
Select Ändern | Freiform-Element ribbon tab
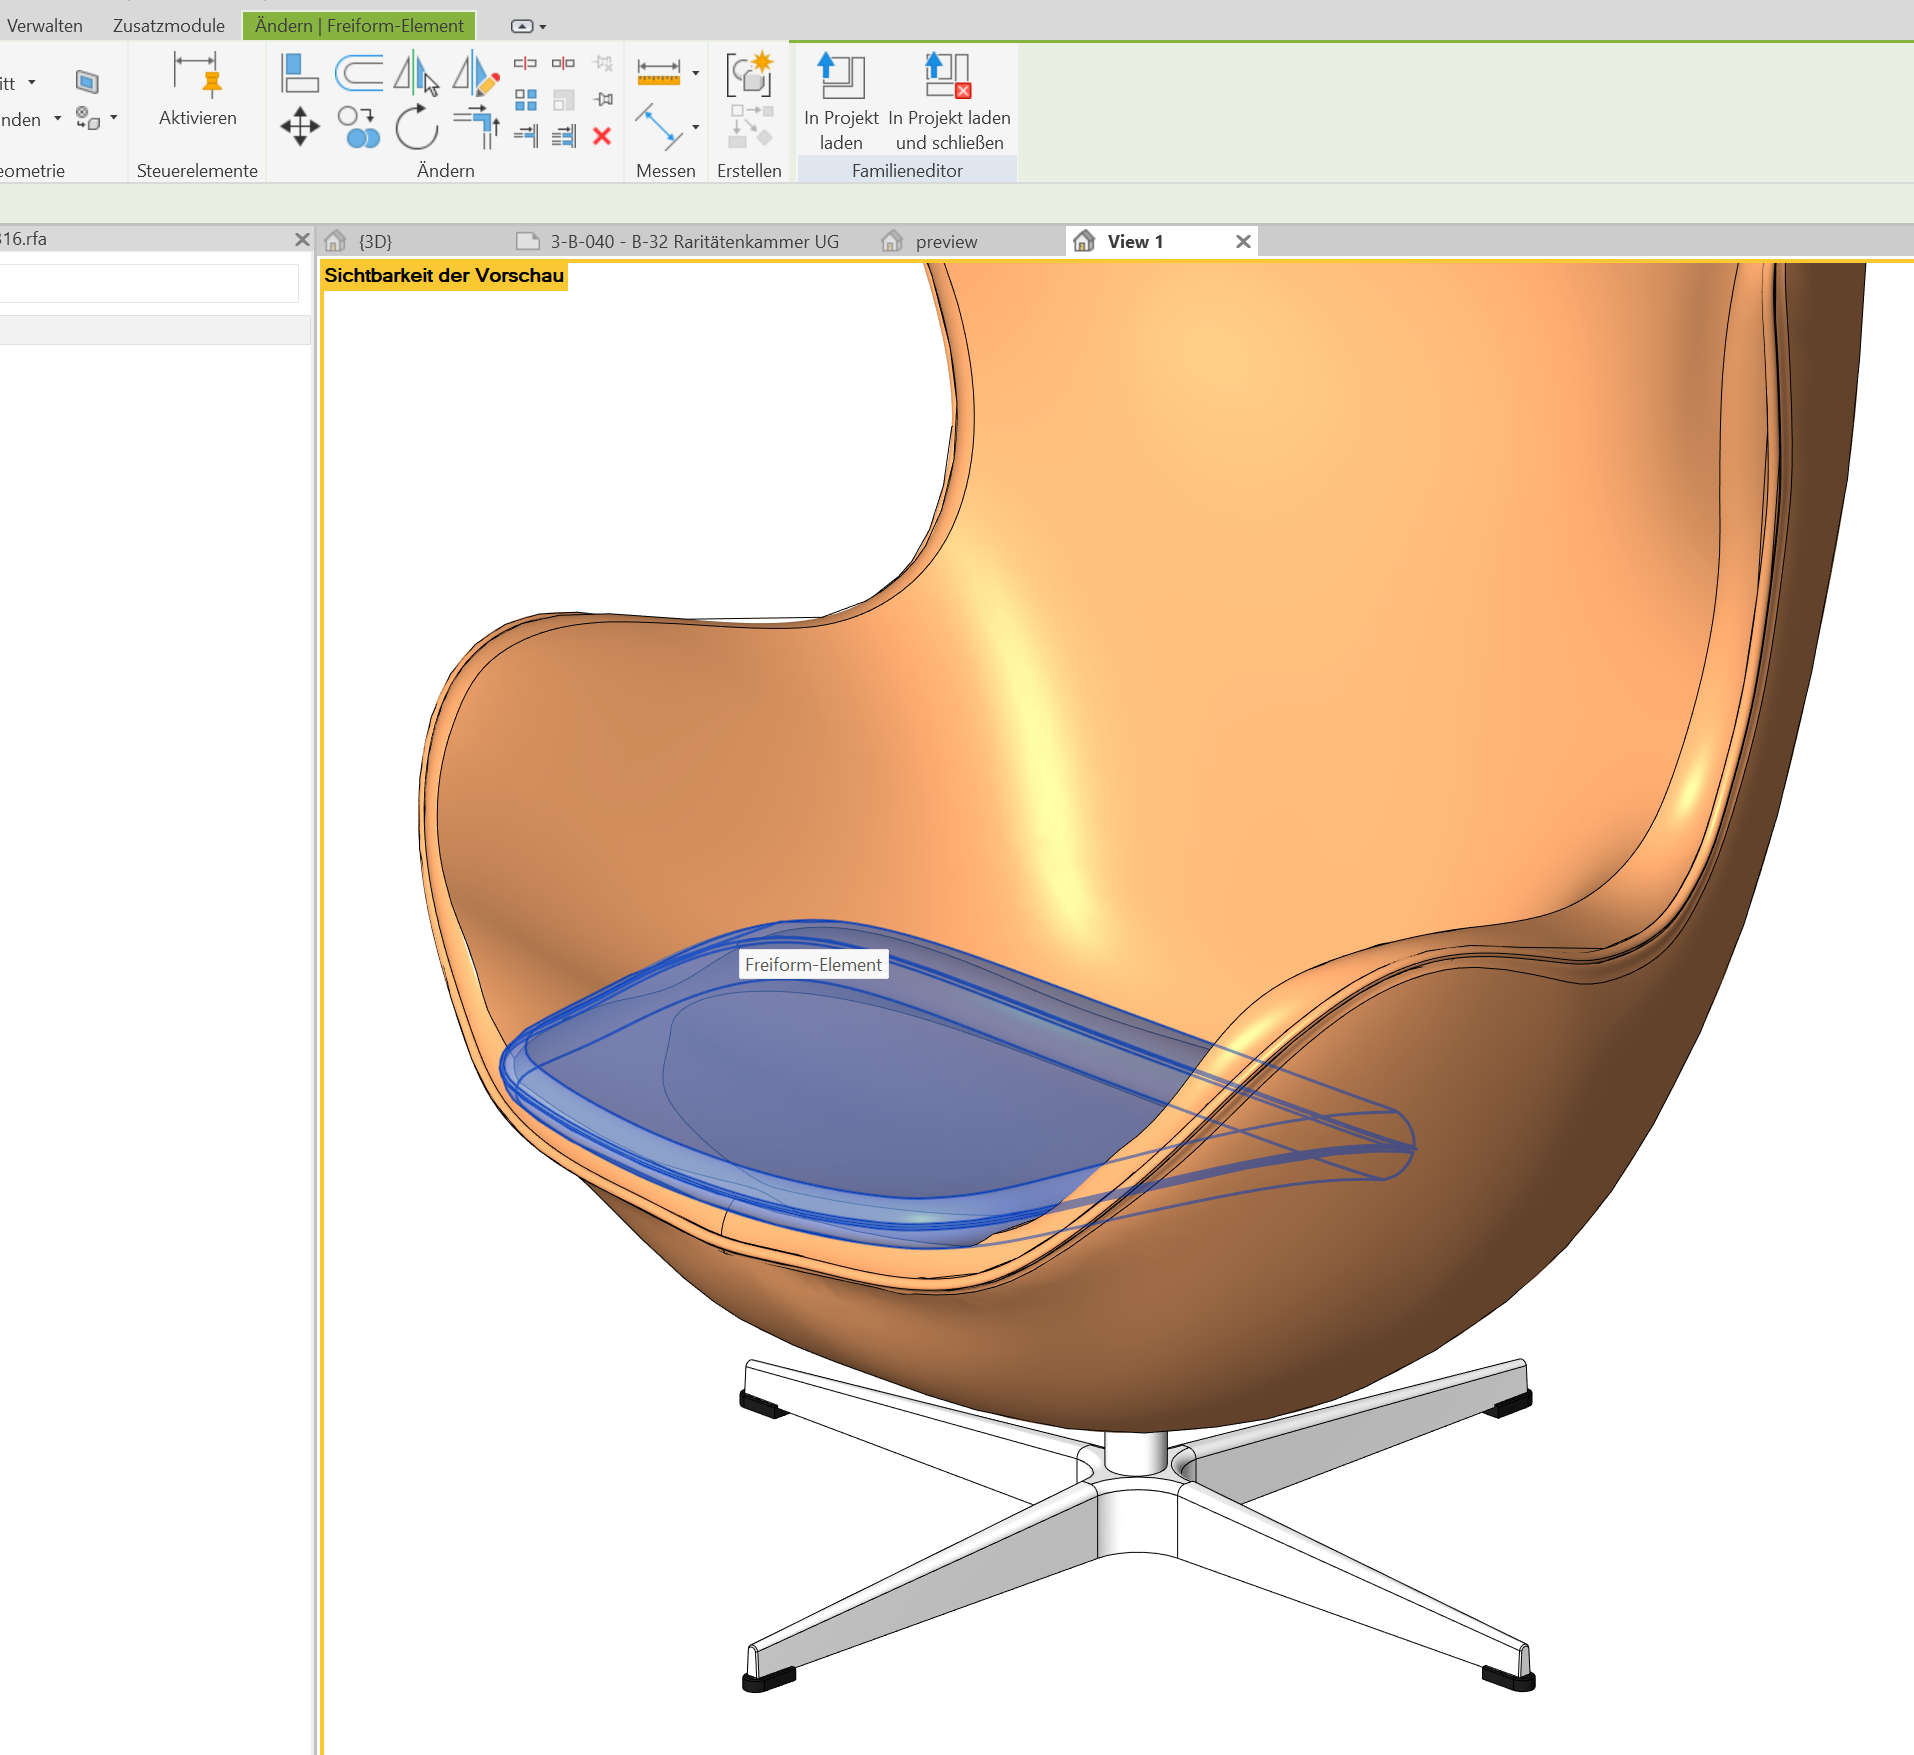click(359, 26)
